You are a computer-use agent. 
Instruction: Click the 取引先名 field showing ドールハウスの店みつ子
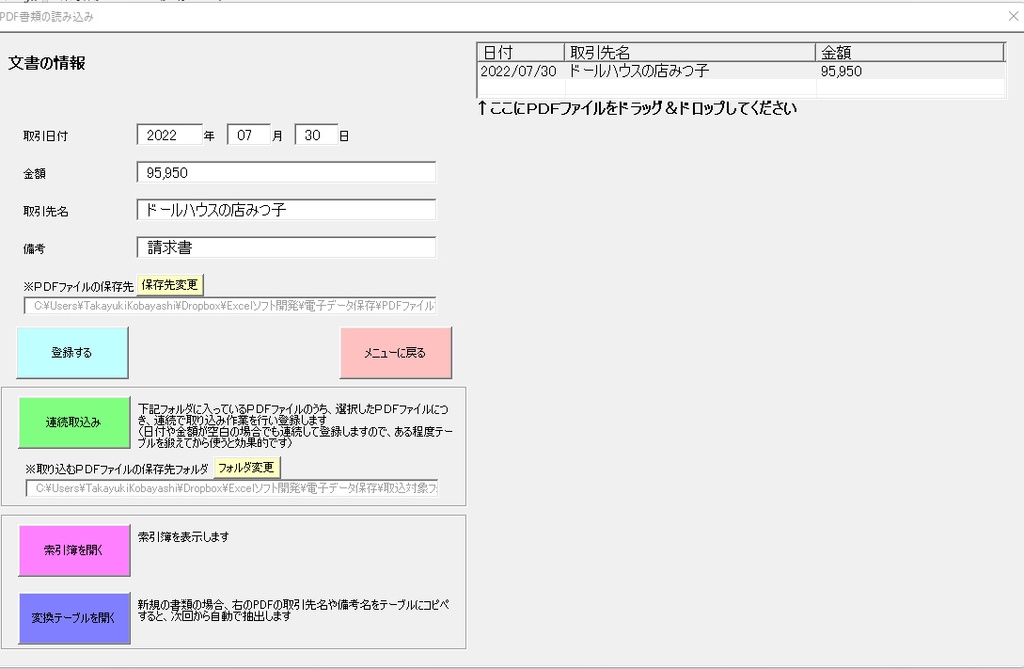285,210
